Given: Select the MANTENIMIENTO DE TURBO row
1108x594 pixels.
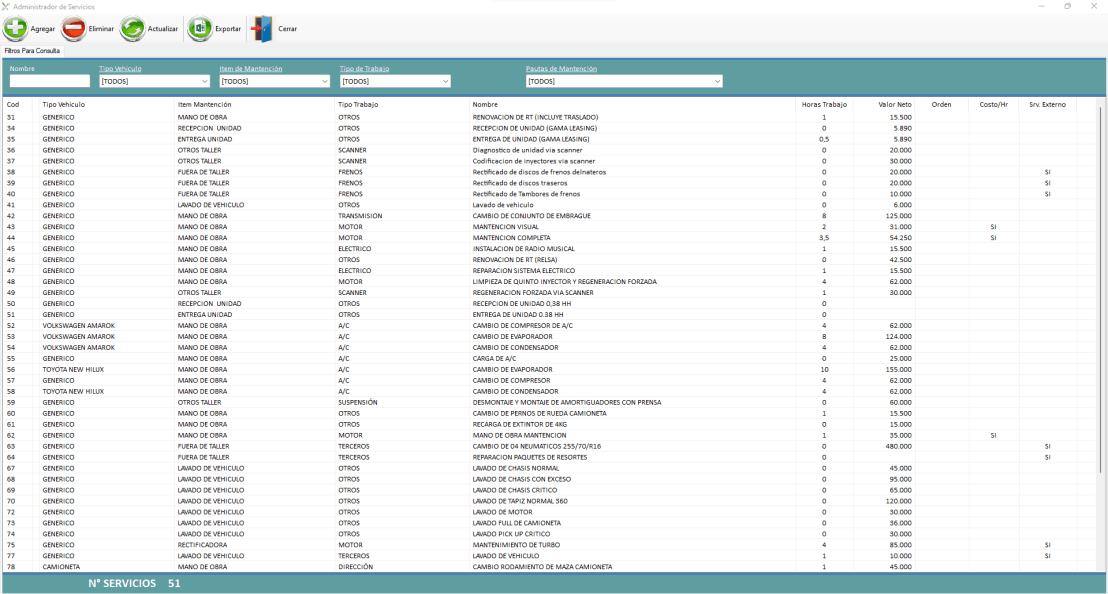Looking at the screenshot, I should click(x=517, y=545).
